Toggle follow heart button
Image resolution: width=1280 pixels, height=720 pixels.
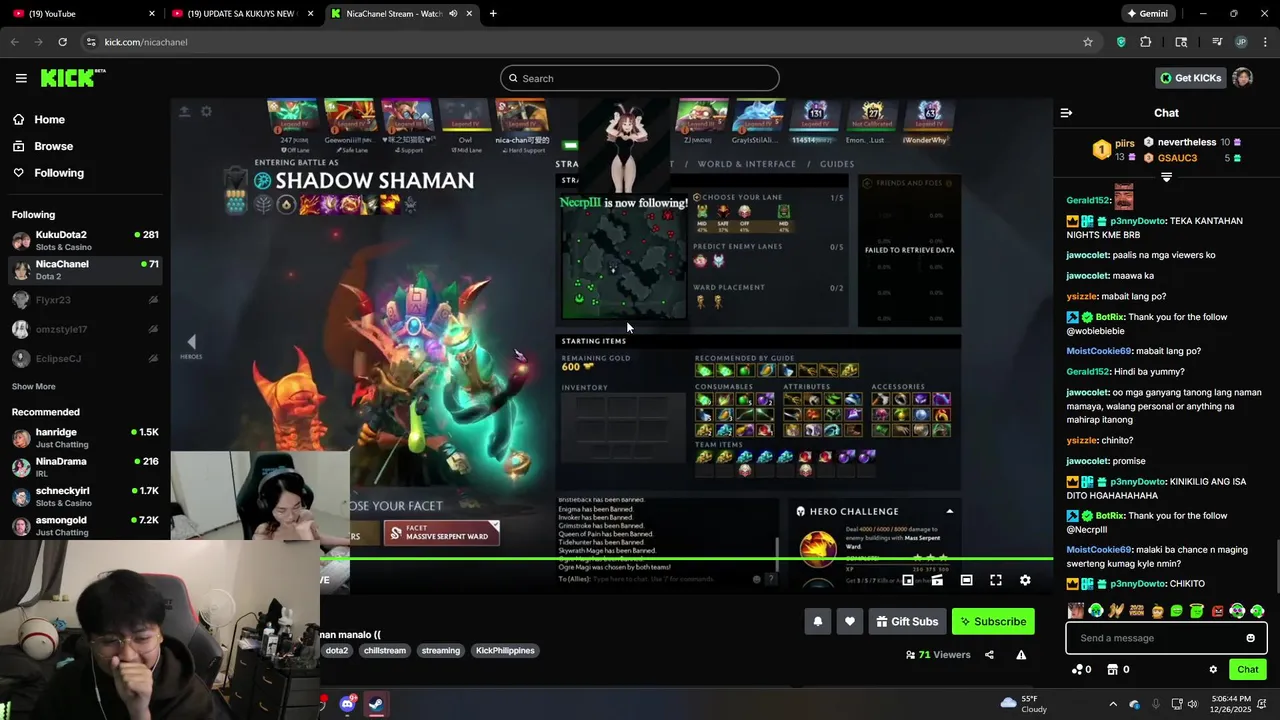pyautogui.click(x=849, y=621)
